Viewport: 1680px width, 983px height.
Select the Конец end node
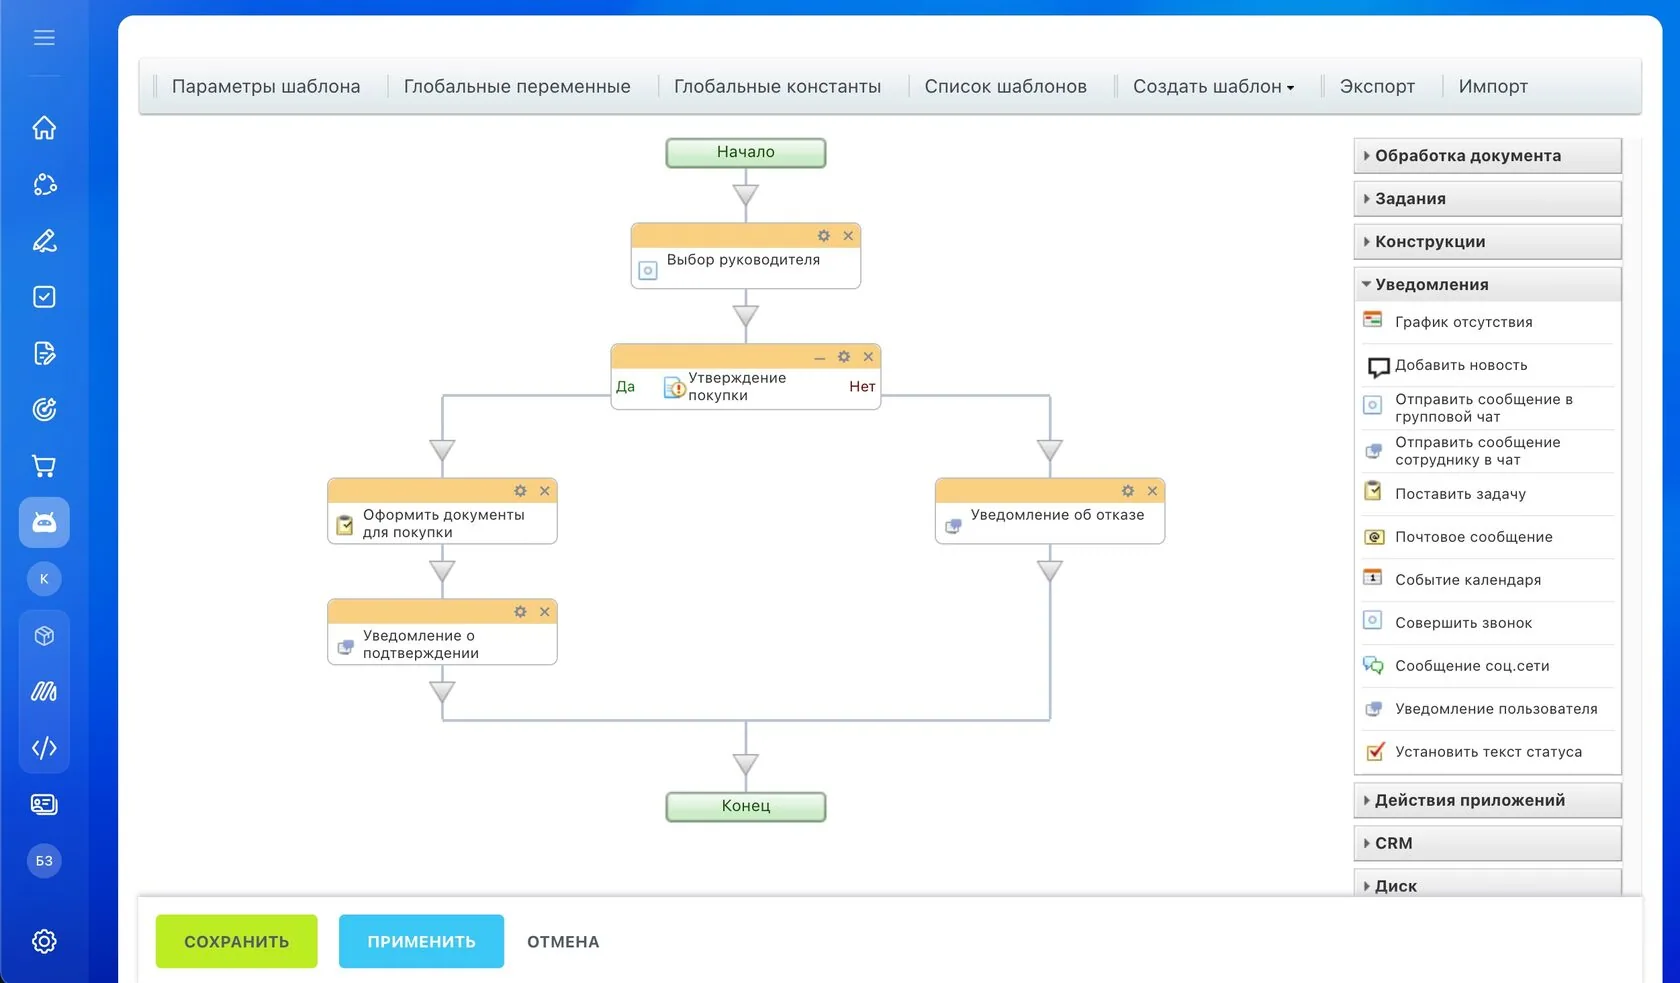tap(746, 806)
